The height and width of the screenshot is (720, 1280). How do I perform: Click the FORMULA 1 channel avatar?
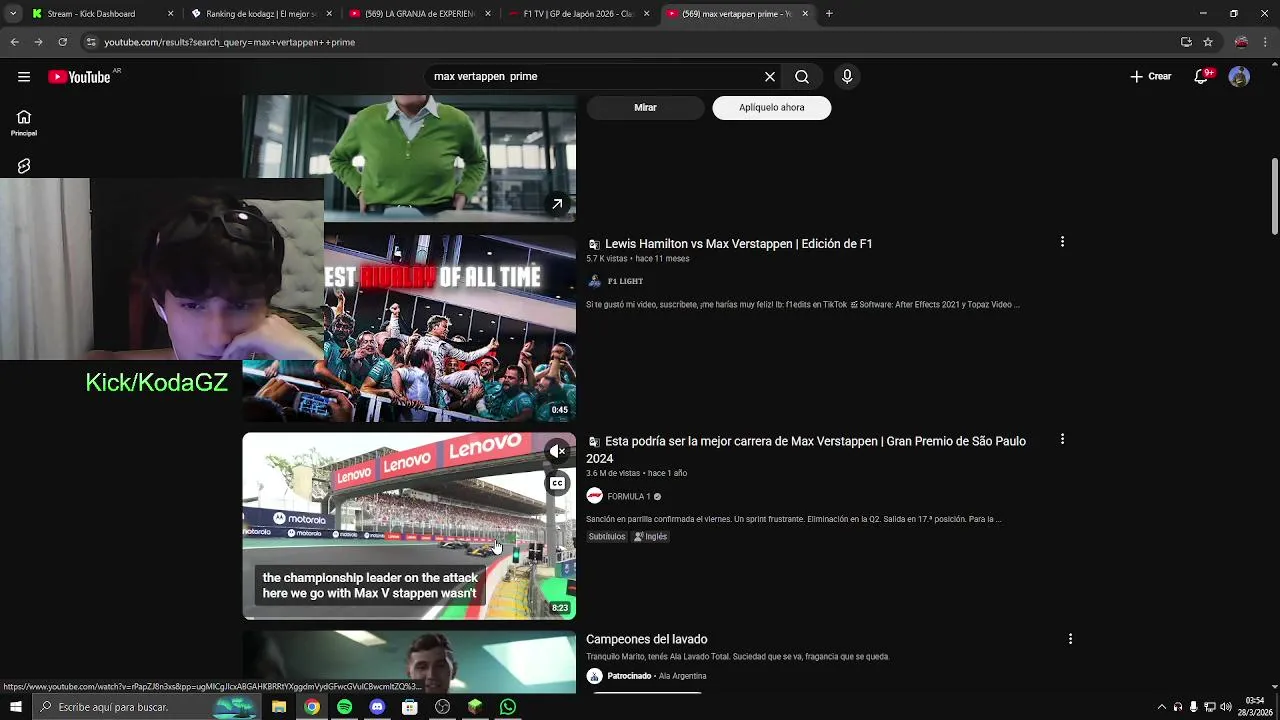pos(594,496)
